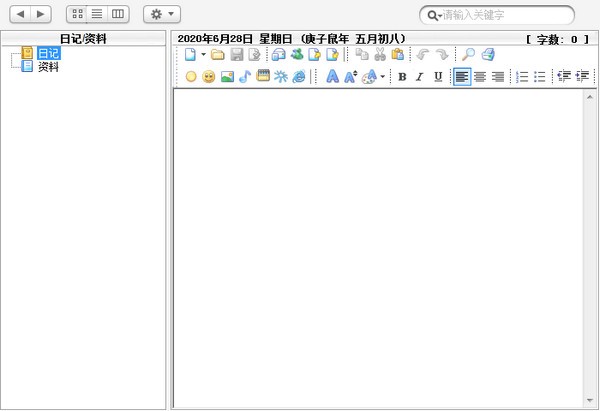
Task: Select 日记 in the tree
Action: [x=48, y=53]
